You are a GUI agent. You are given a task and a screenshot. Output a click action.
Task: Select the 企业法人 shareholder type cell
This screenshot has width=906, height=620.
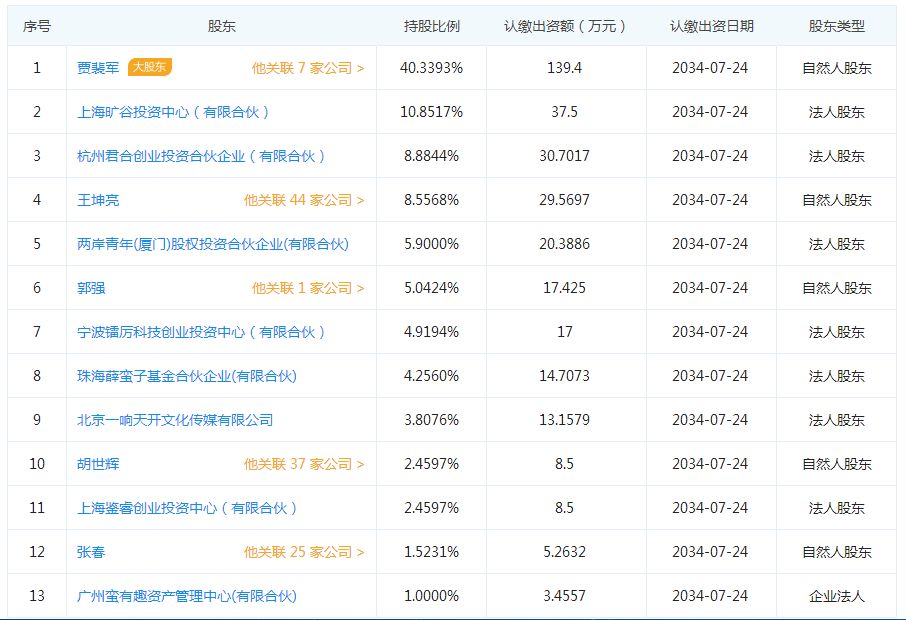tap(837, 596)
